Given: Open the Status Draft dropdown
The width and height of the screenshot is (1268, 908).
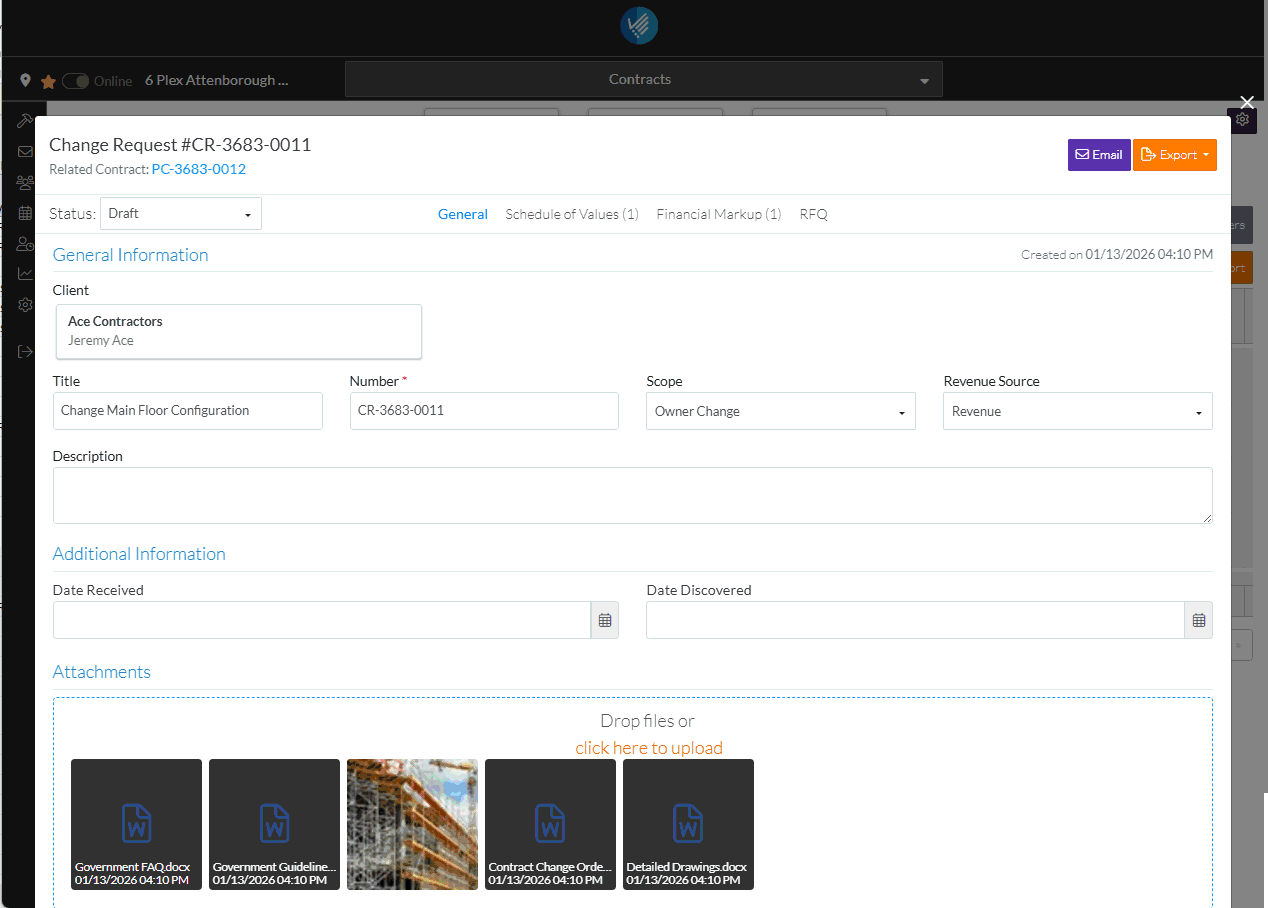Looking at the screenshot, I should [181, 214].
